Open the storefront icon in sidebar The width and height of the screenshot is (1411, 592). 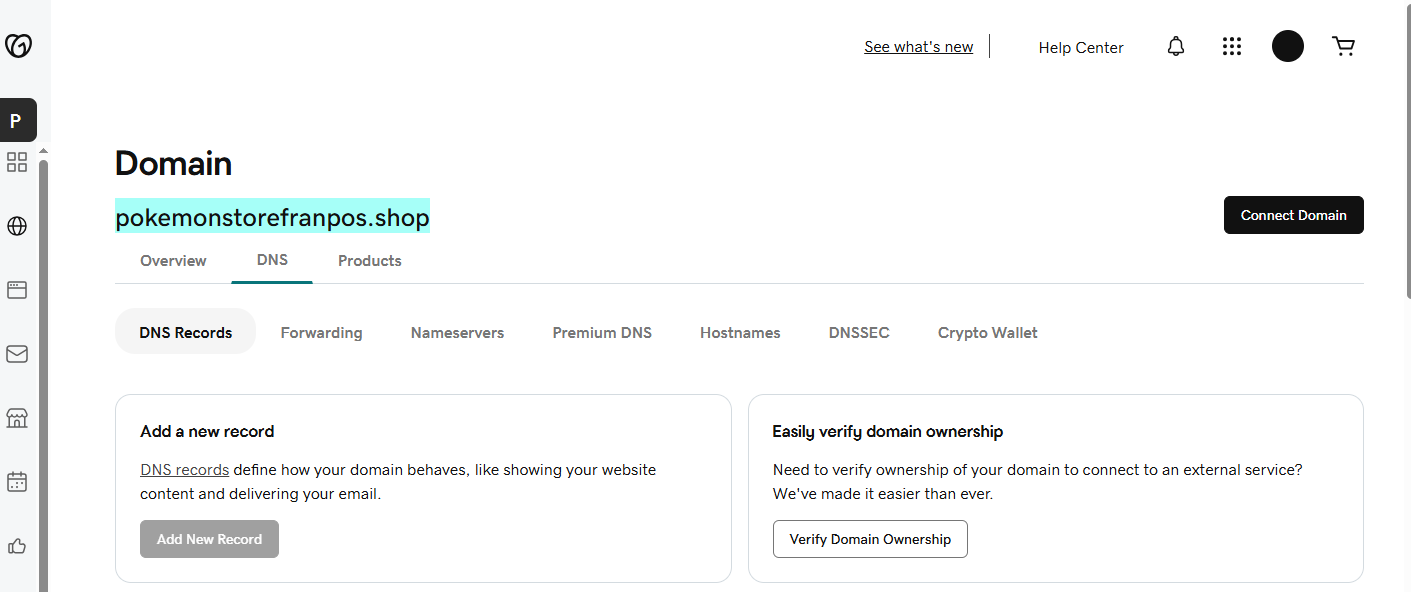[x=17, y=418]
